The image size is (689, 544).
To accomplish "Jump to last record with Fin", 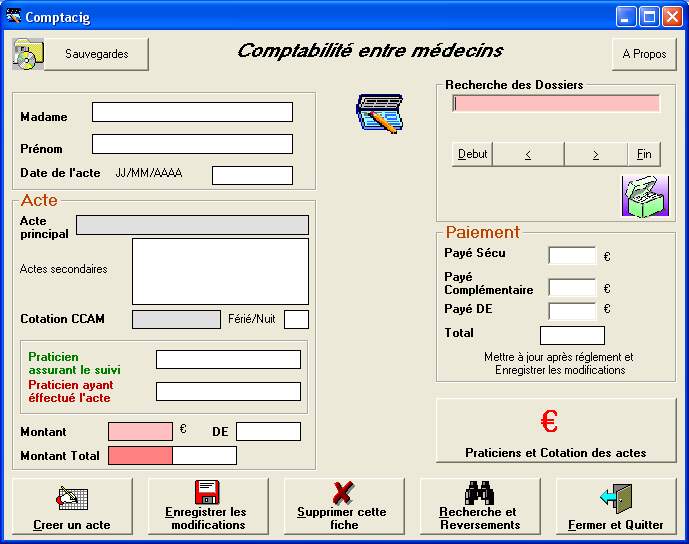I will 644,154.
